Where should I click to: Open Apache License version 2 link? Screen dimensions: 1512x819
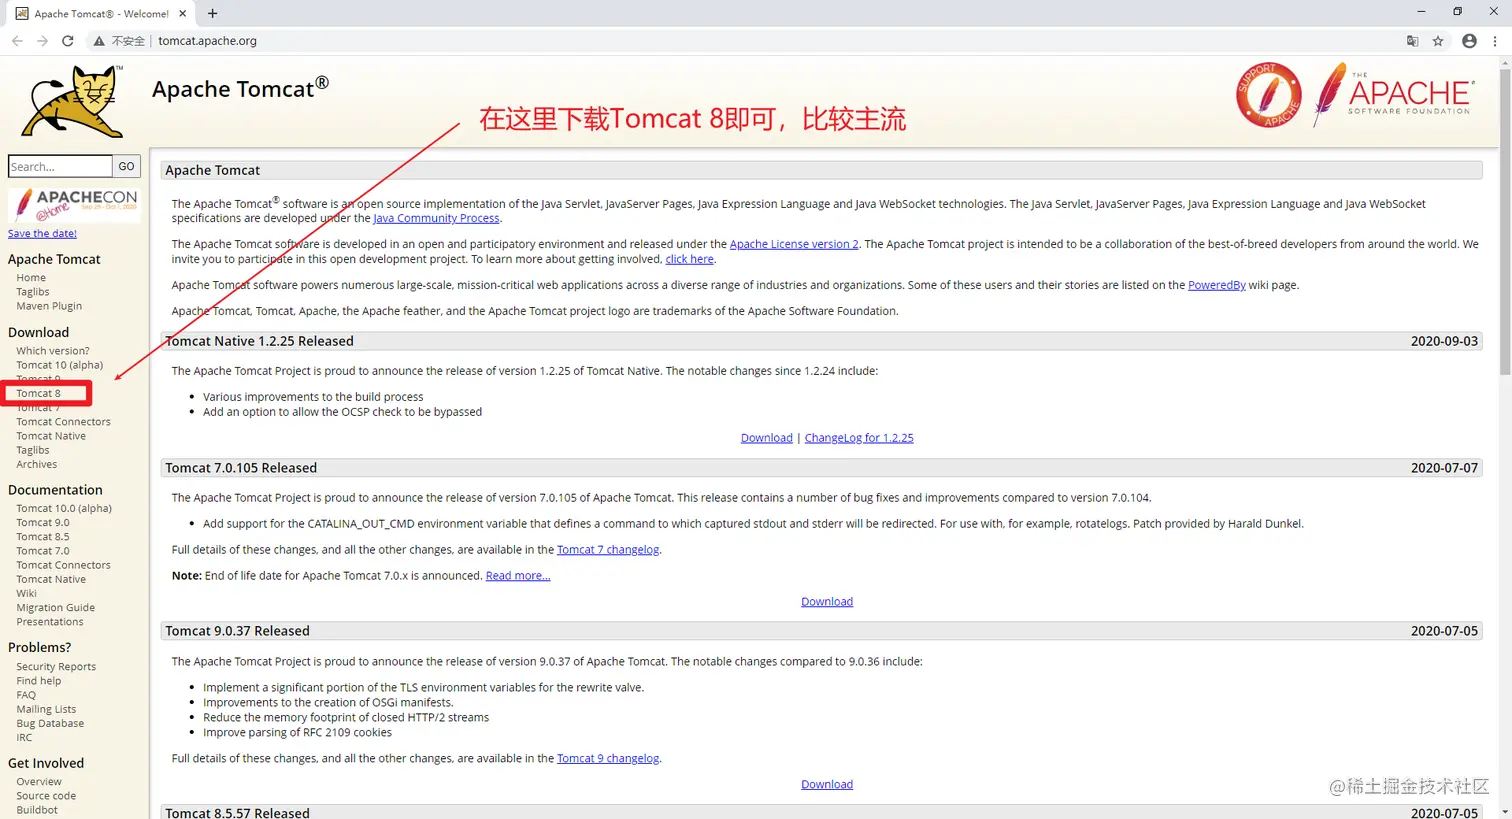794,244
